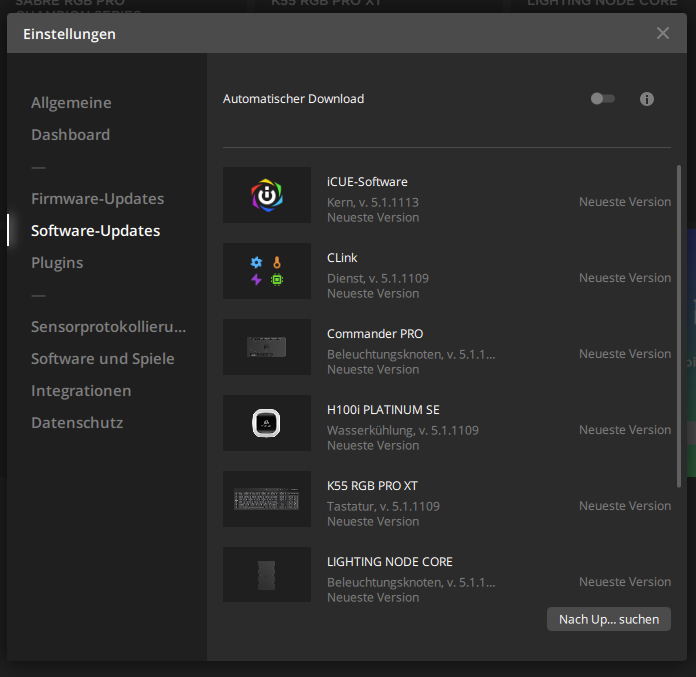Click the K55 RGB PRO XT title

pos(372,486)
